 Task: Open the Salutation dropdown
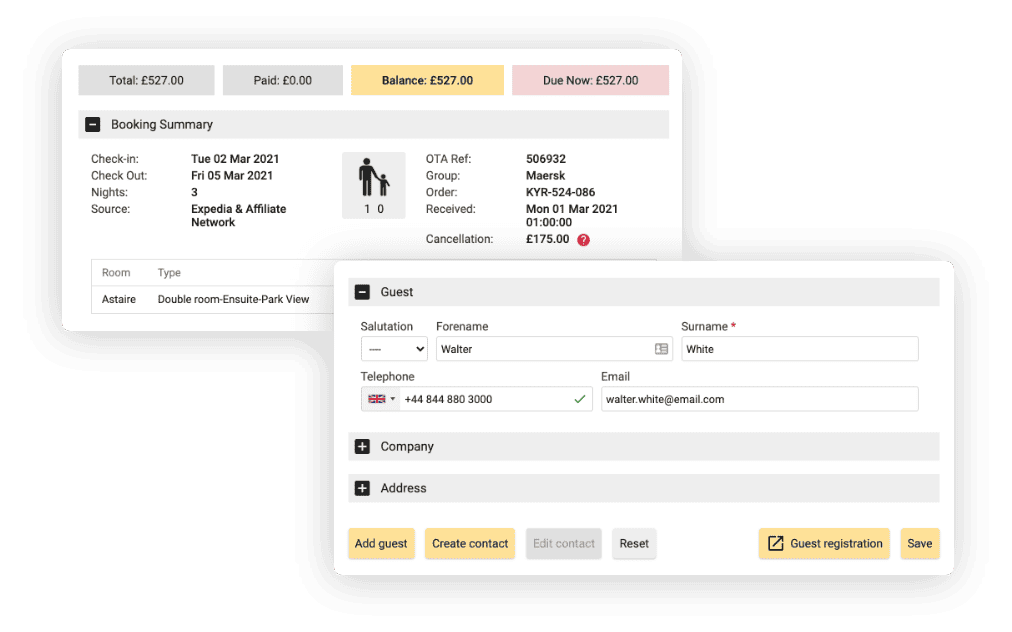394,349
